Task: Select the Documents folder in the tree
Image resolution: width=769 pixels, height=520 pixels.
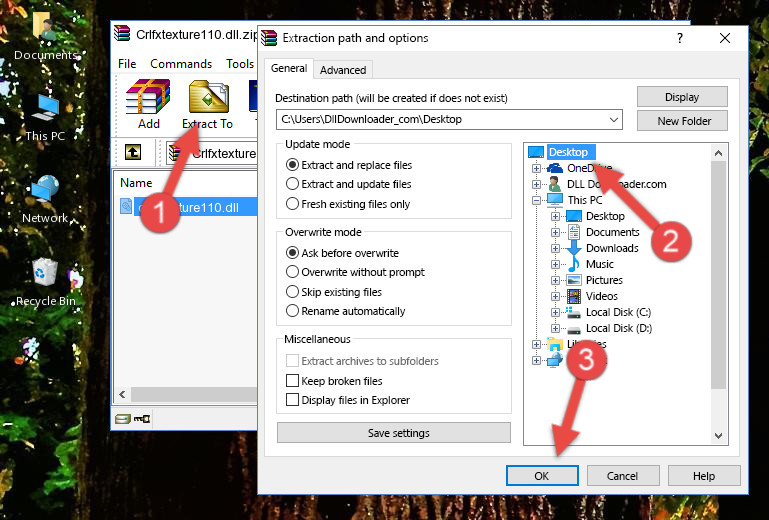Action: pos(613,232)
